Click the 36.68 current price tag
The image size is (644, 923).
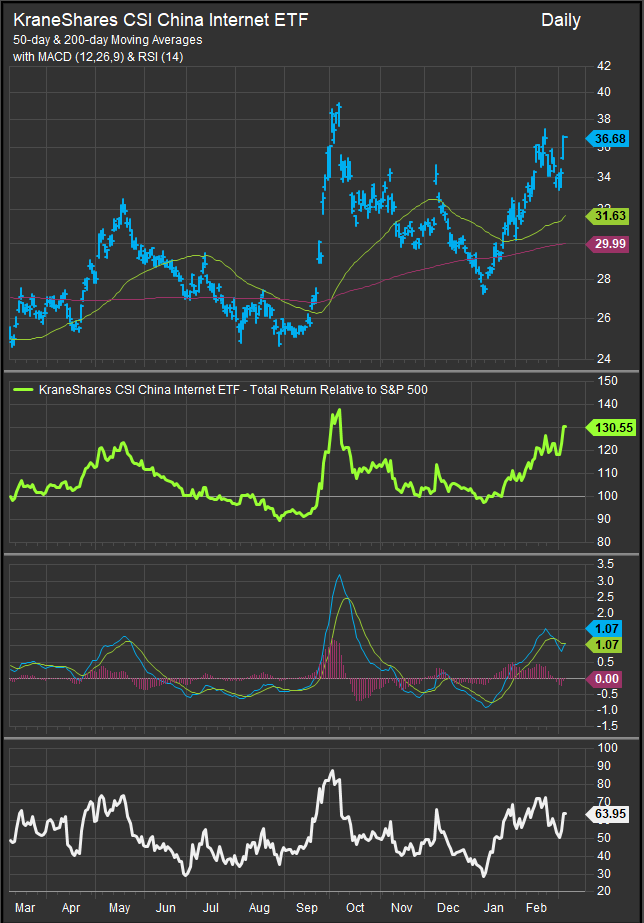tap(608, 139)
